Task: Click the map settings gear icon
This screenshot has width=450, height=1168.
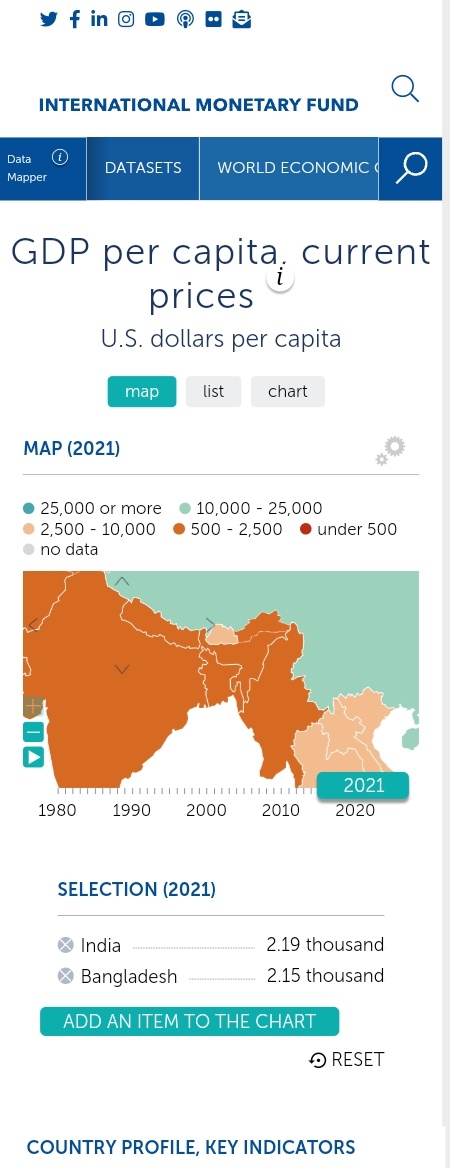Action: 390,451
